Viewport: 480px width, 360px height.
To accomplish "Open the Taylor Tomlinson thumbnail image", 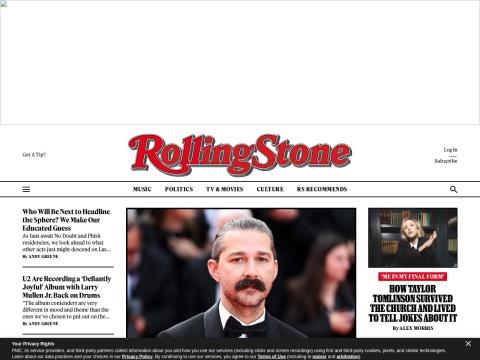I will 413,238.
